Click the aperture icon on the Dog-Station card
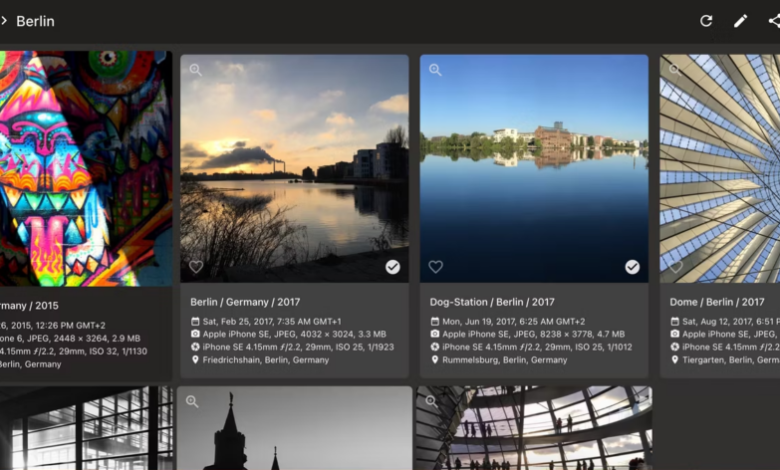Image resolution: width=780 pixels, height=470 pixels. [x=435, y=347]
